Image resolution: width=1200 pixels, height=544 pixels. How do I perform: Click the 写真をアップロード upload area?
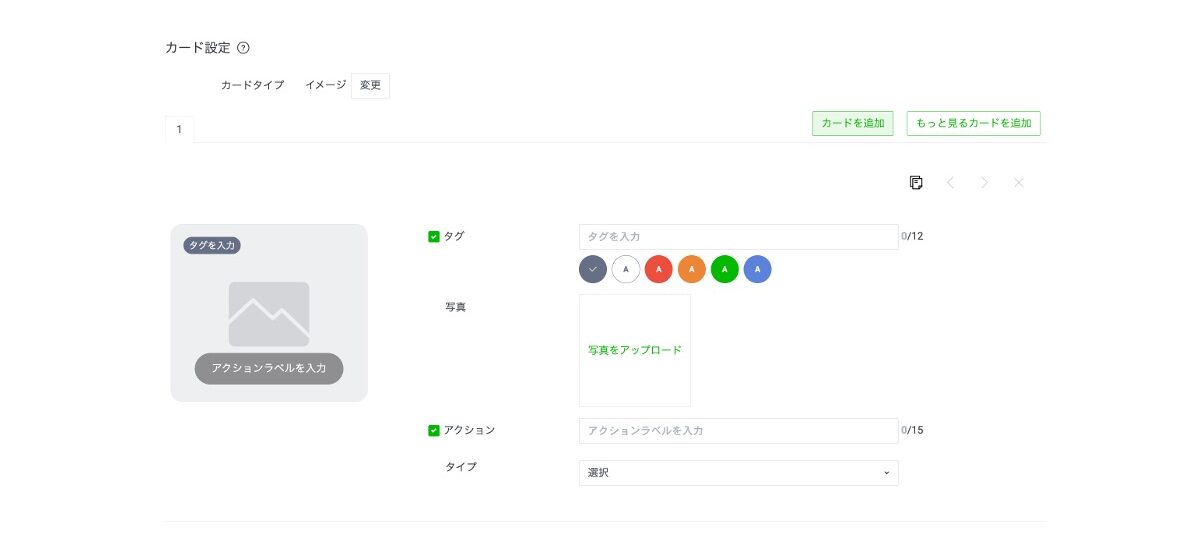634,350
